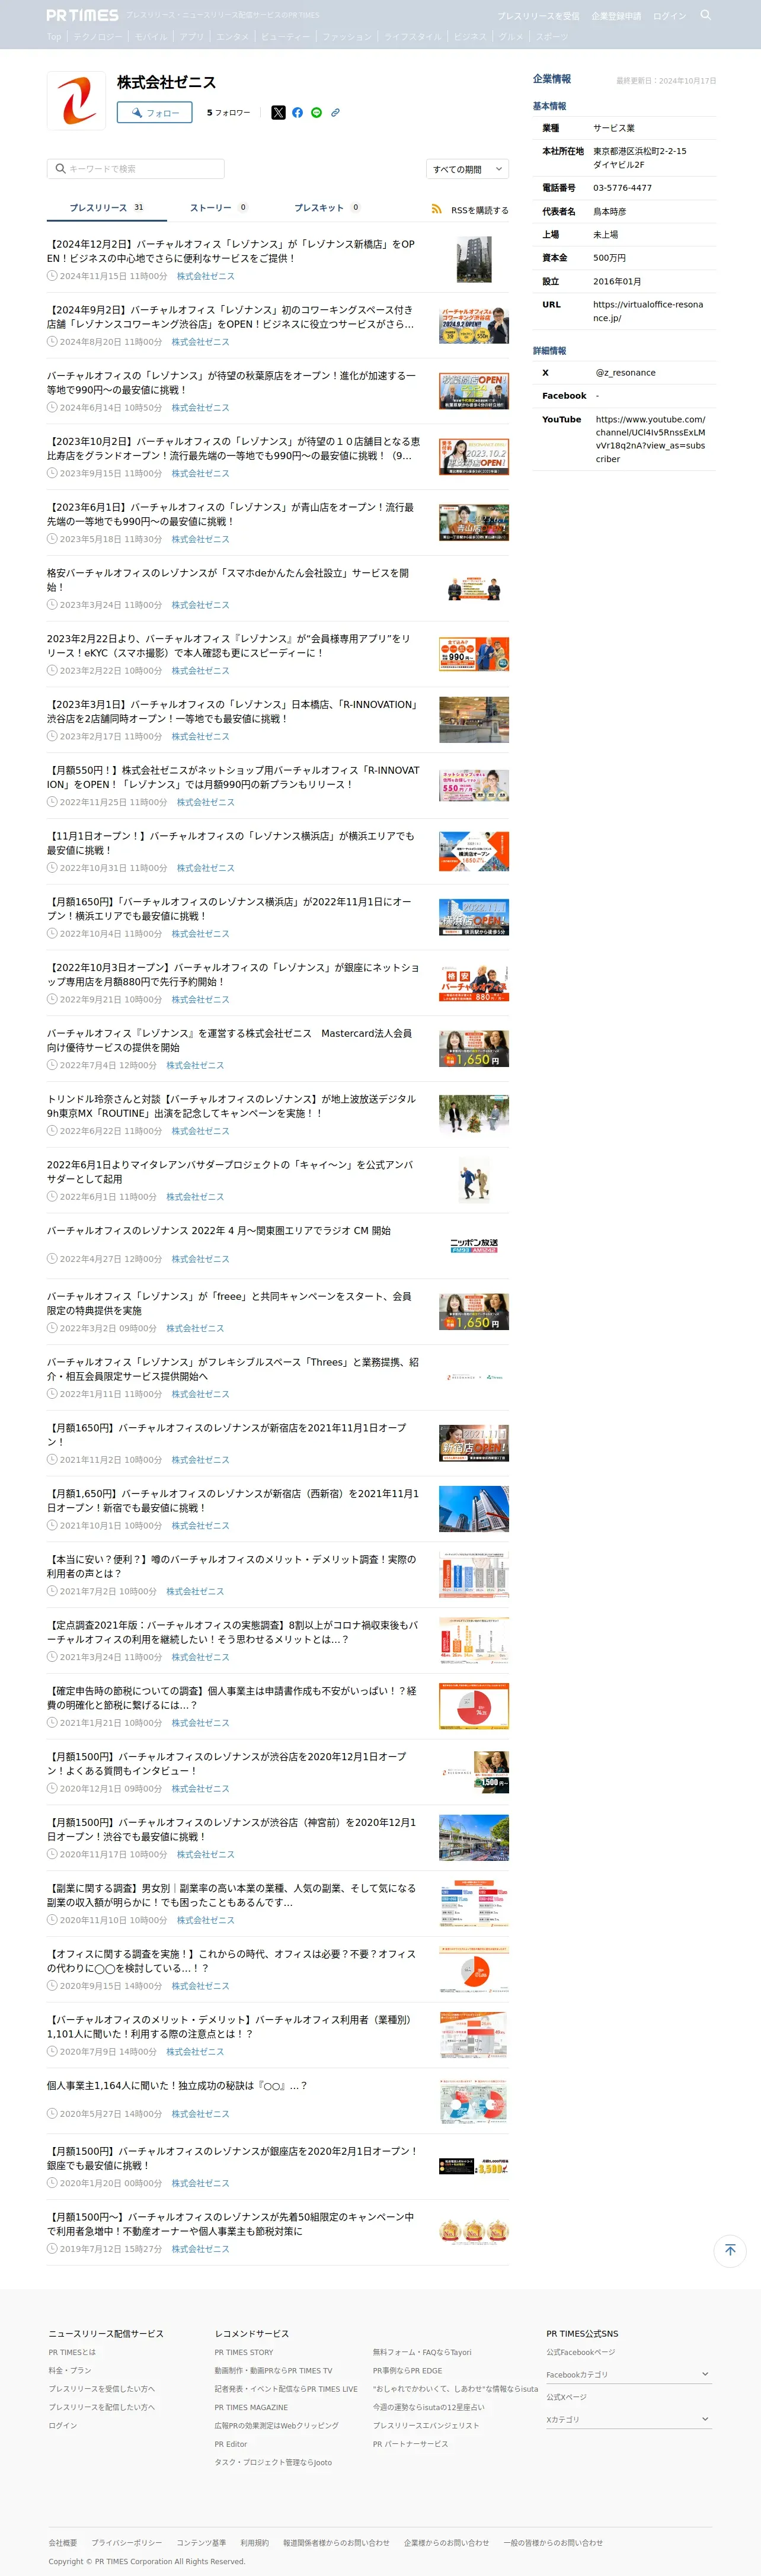This screenshot has width=761, height=2576.
Task: Click the PR TIMES logo
Action: pos(82,15)
